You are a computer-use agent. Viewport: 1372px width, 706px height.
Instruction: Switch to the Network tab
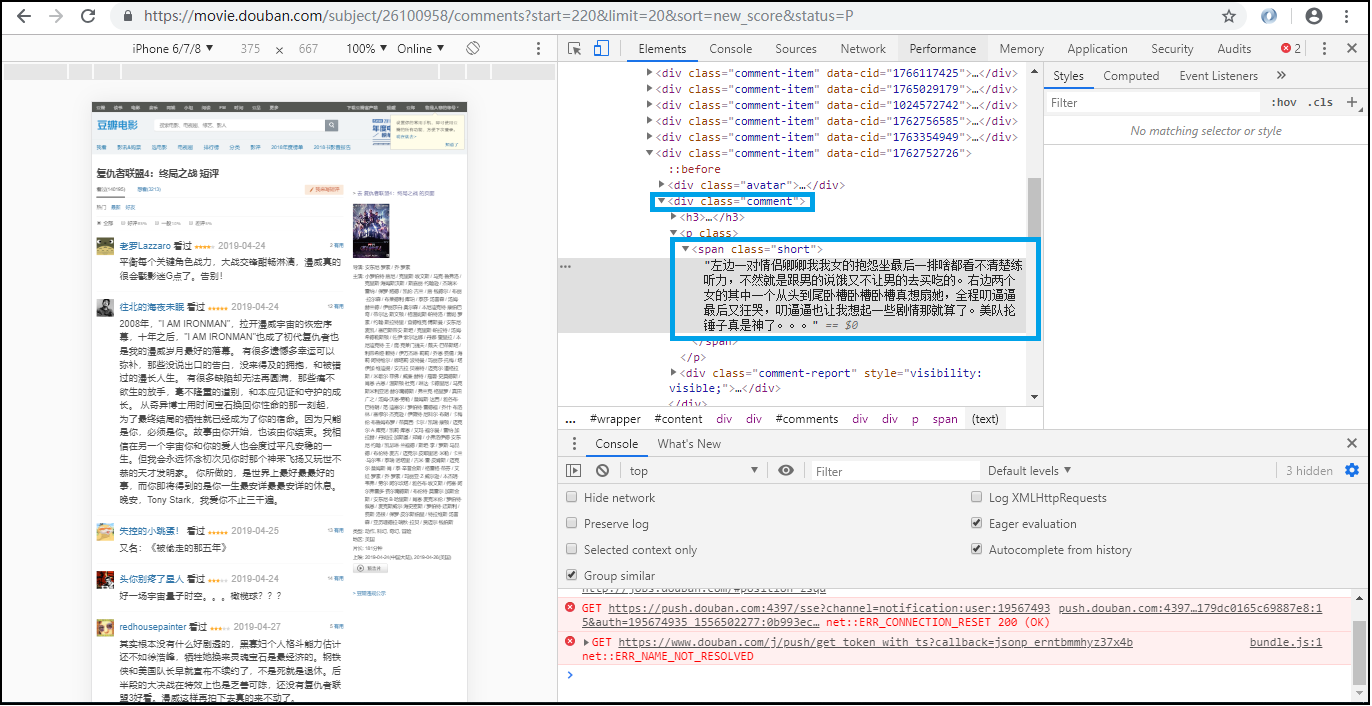(x=863, y=48)
